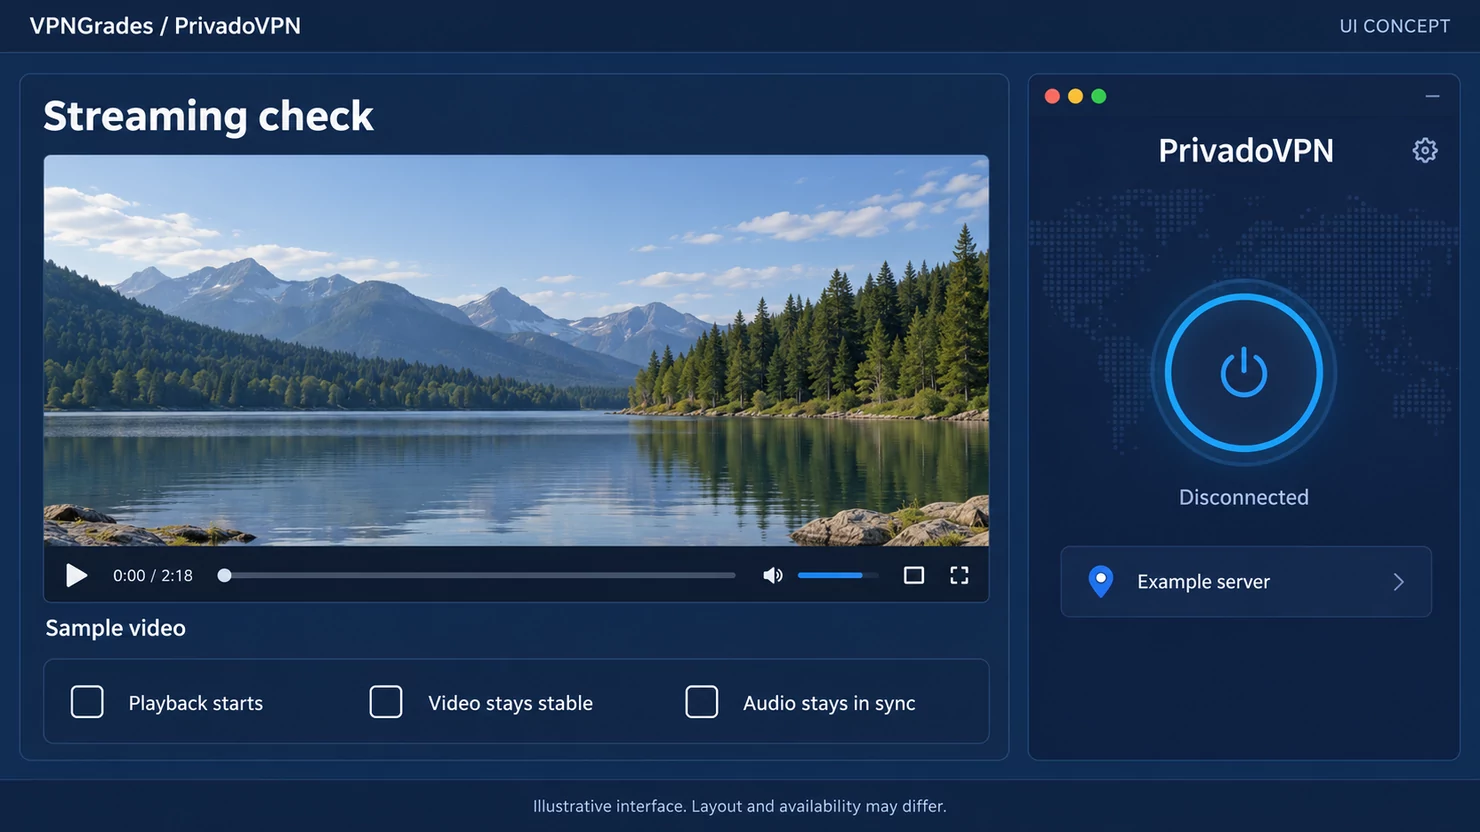Play the sample video

pos(76,575)
